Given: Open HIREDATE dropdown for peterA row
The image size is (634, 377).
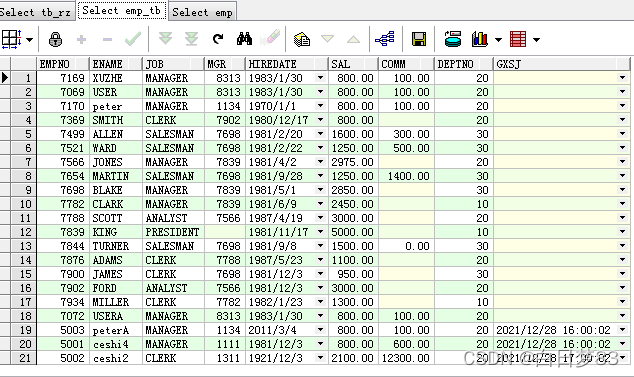Looking at the screenshot, I should coord(320,330).
